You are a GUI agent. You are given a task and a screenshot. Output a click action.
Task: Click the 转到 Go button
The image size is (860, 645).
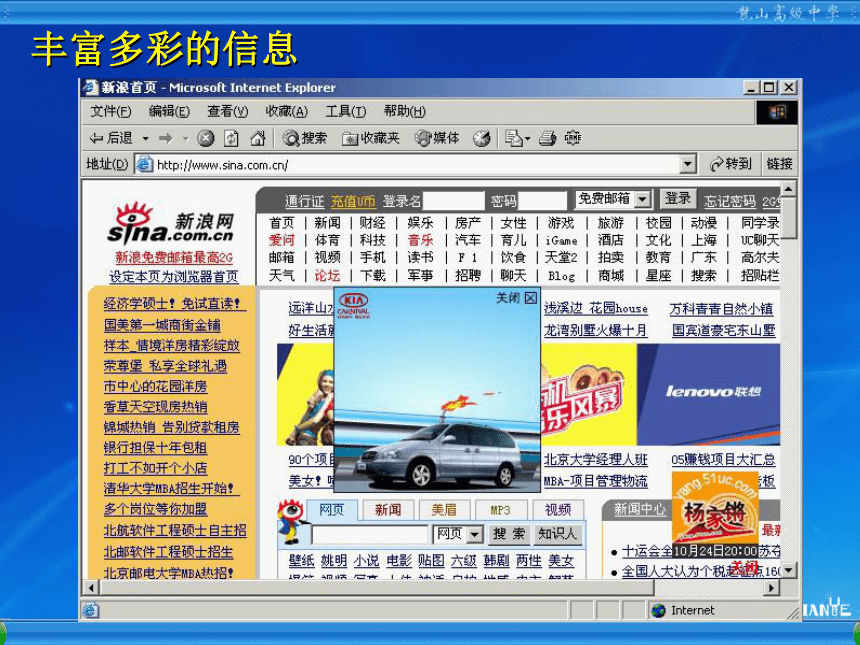(x=730, y=164)
